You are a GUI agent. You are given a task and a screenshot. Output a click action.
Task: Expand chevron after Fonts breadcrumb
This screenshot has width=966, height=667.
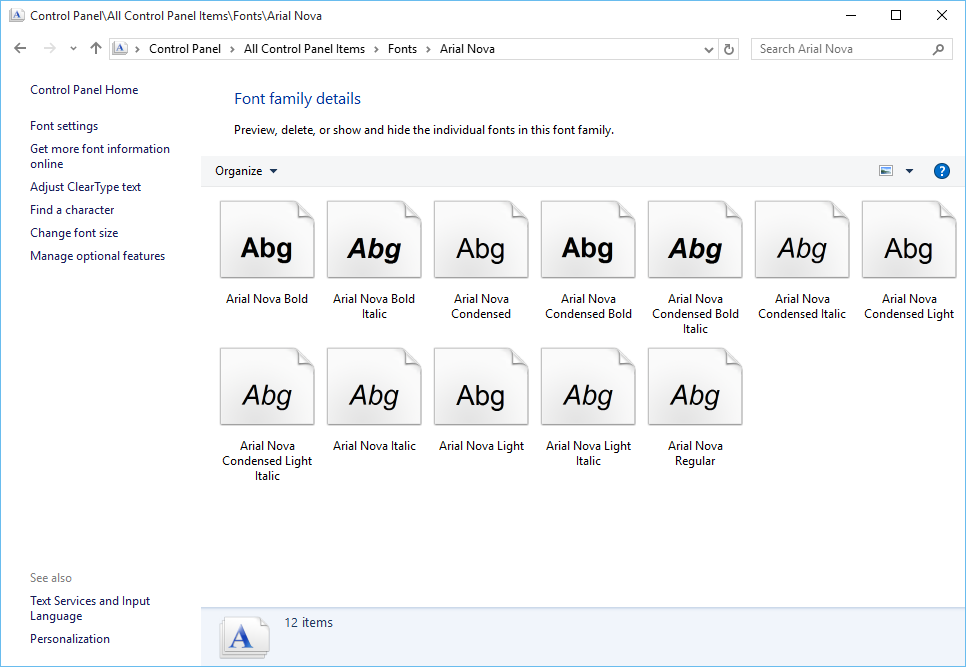[x=428, y=49]
